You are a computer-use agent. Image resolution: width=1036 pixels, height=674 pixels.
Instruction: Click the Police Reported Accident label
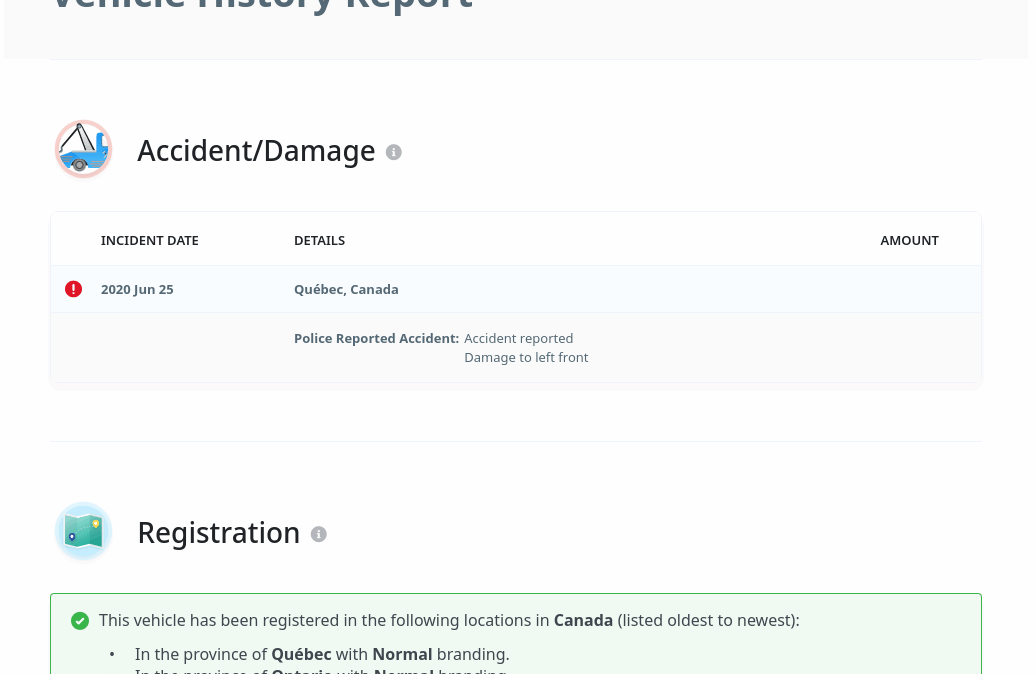376,338
